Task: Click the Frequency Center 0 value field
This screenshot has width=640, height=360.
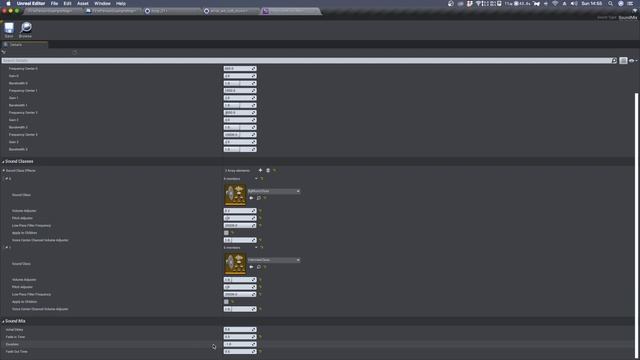Action: [x=240, y=69]
